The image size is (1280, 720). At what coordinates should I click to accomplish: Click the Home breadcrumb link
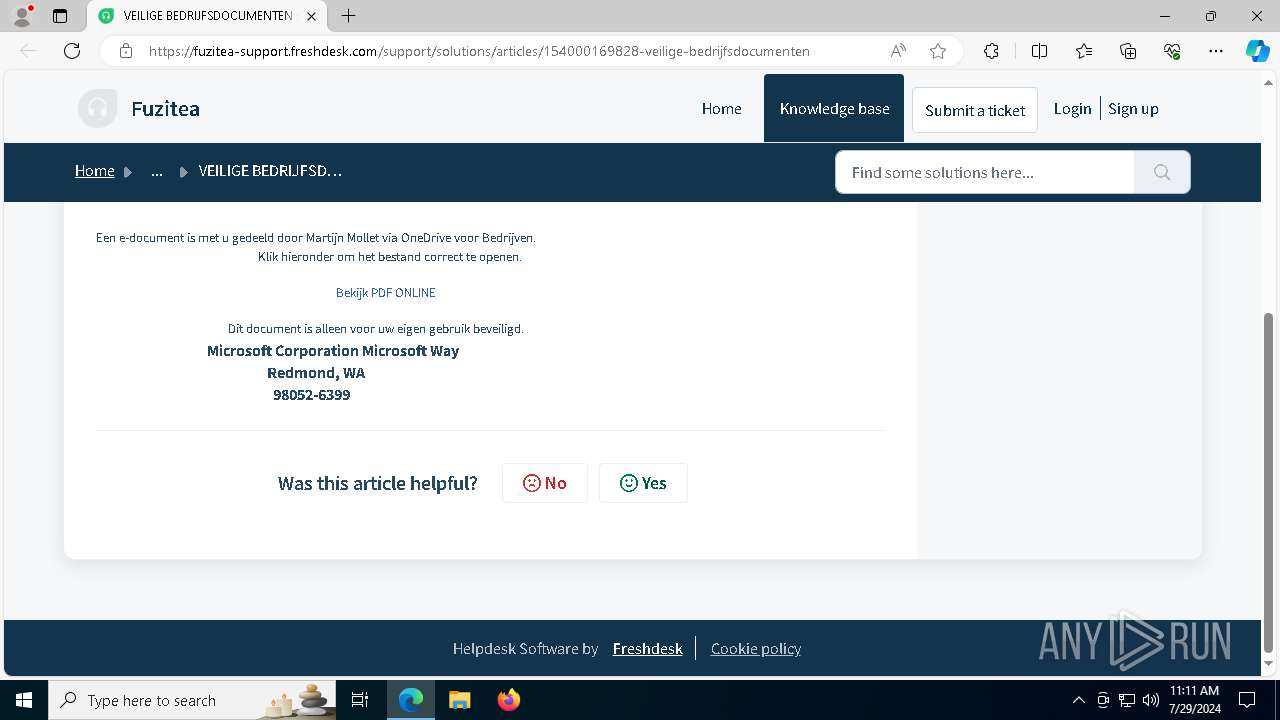coord(94,171)
